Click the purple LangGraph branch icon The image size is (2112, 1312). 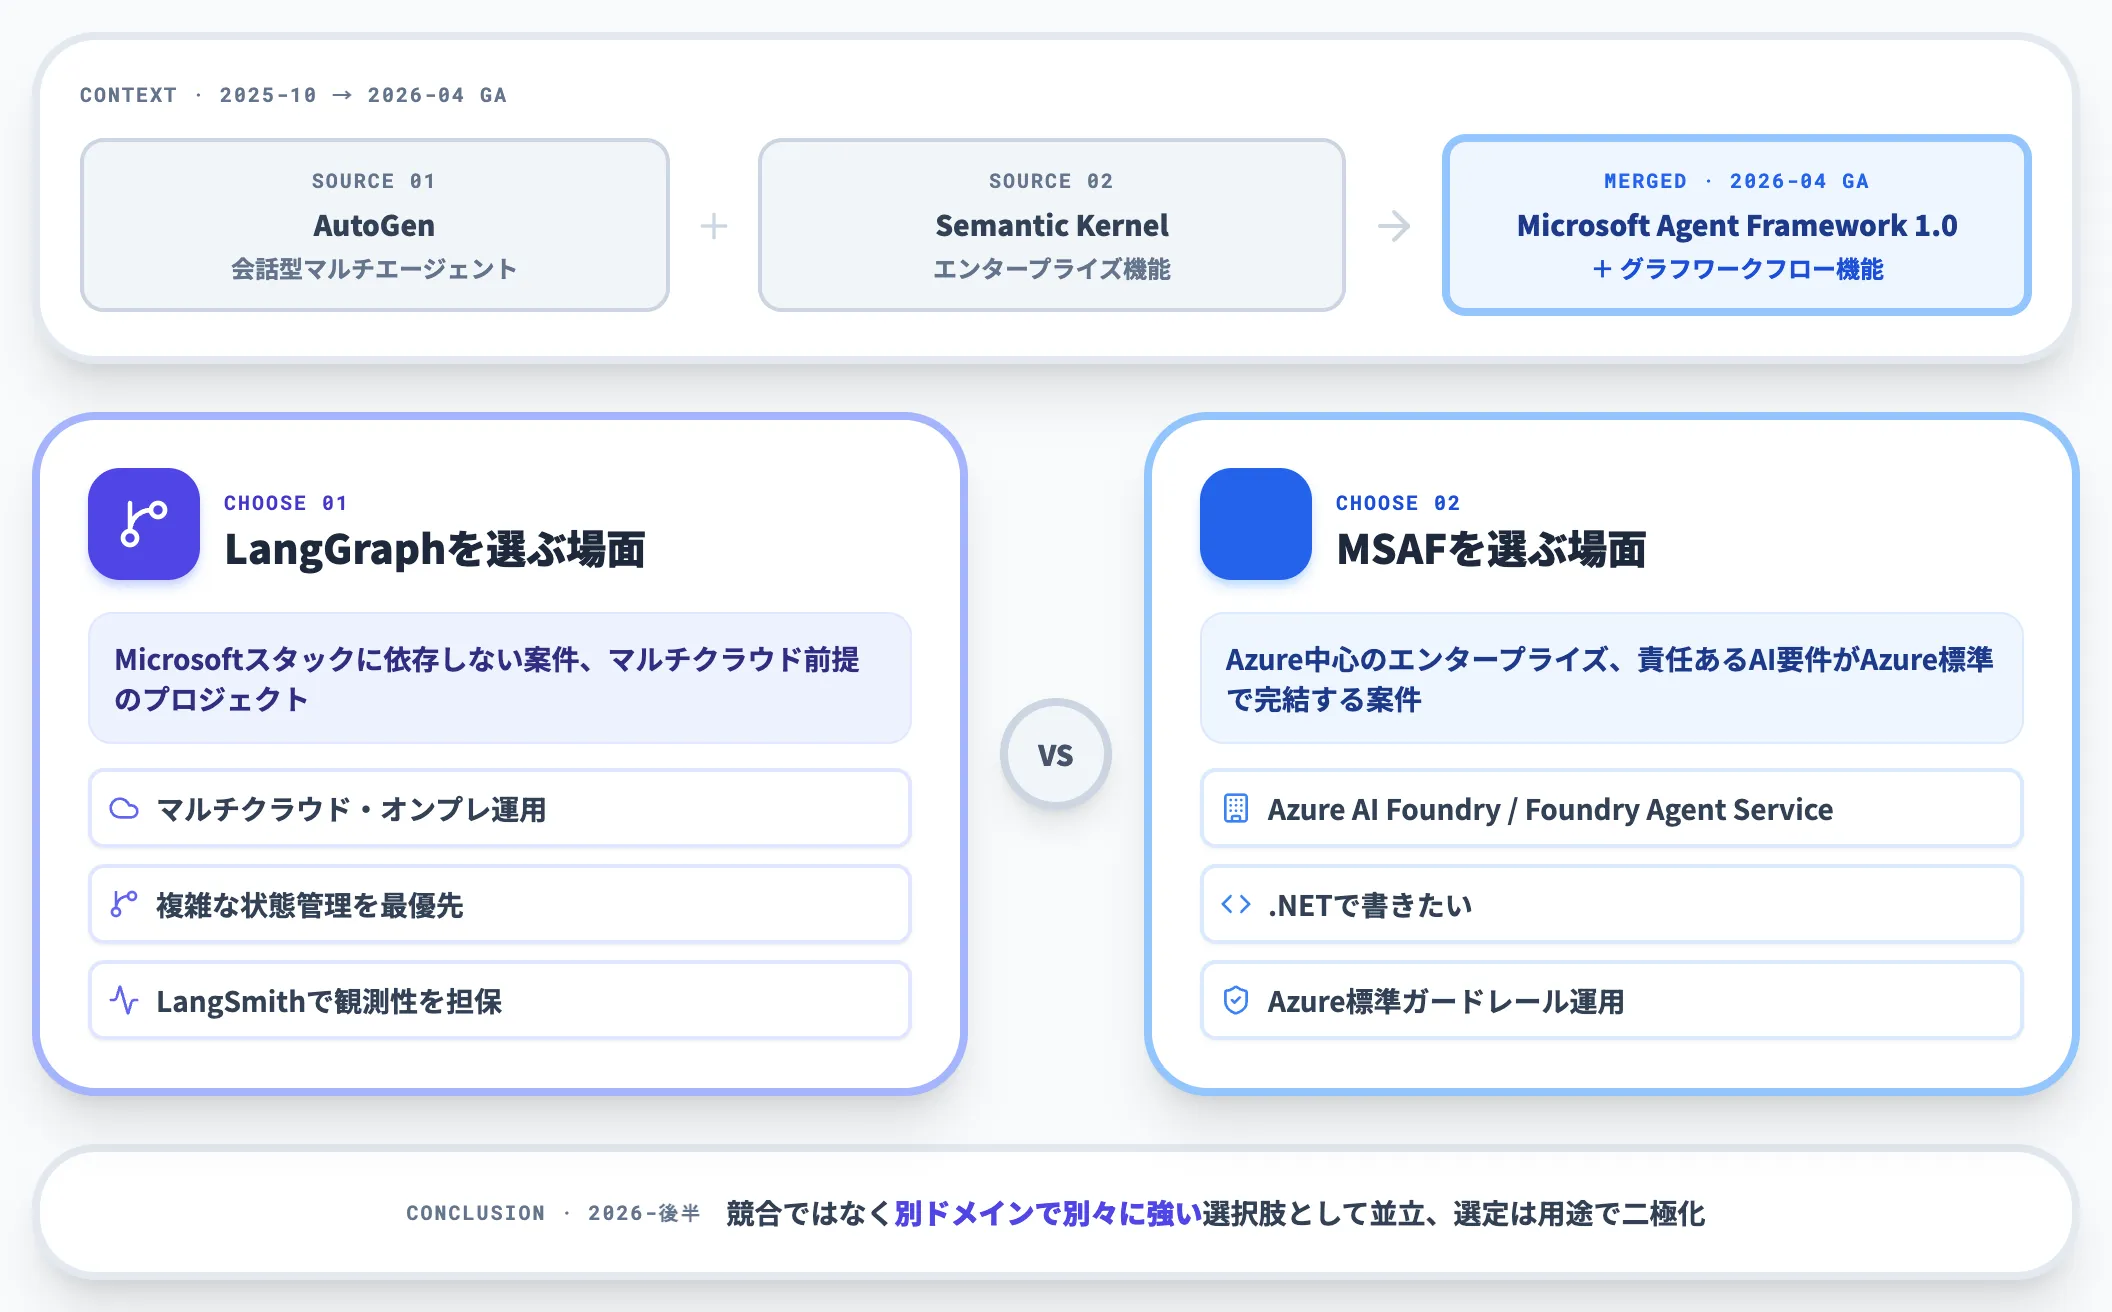(144, 524)
